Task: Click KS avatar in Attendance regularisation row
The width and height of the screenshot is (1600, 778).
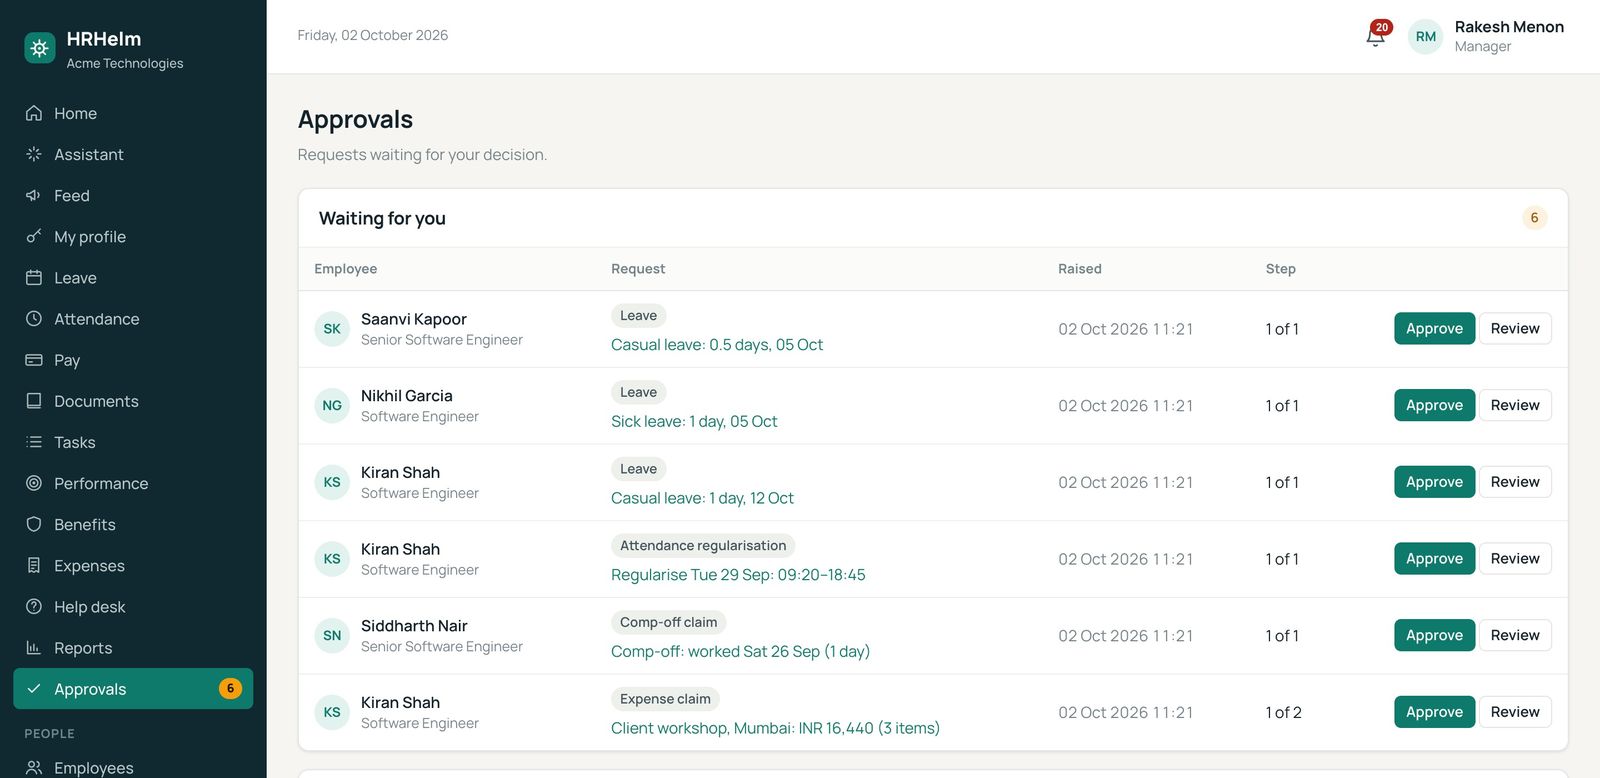Action: click(332, 558)
